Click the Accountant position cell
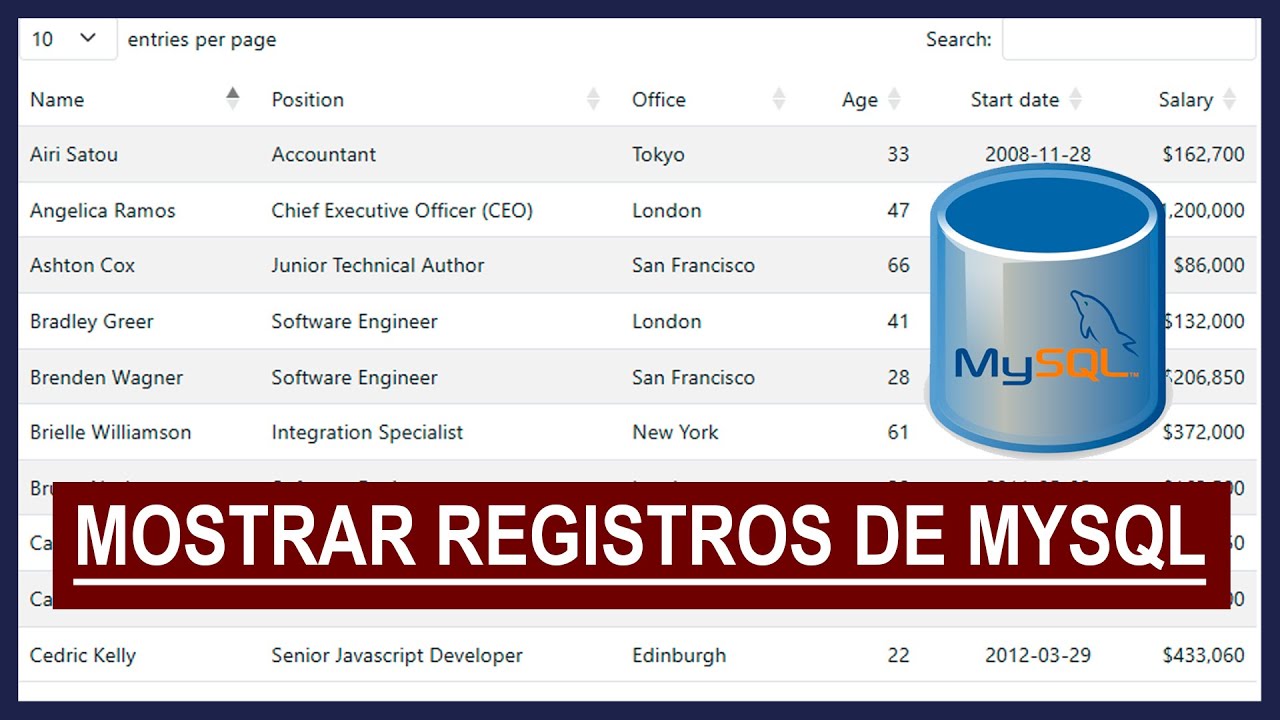Screen dimensions: 1280x720 (324, 154)
